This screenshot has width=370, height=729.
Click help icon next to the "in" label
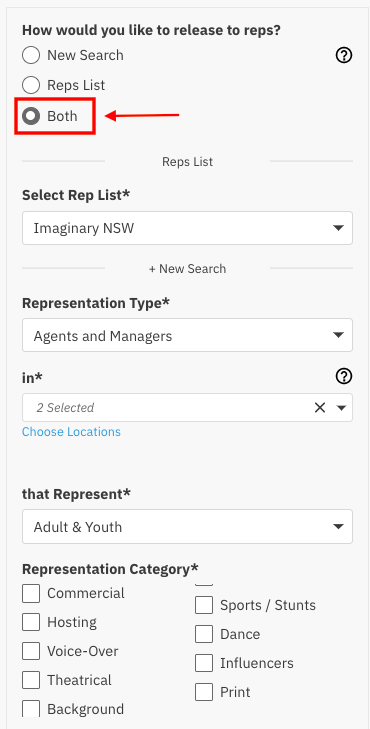pos(344,377)
